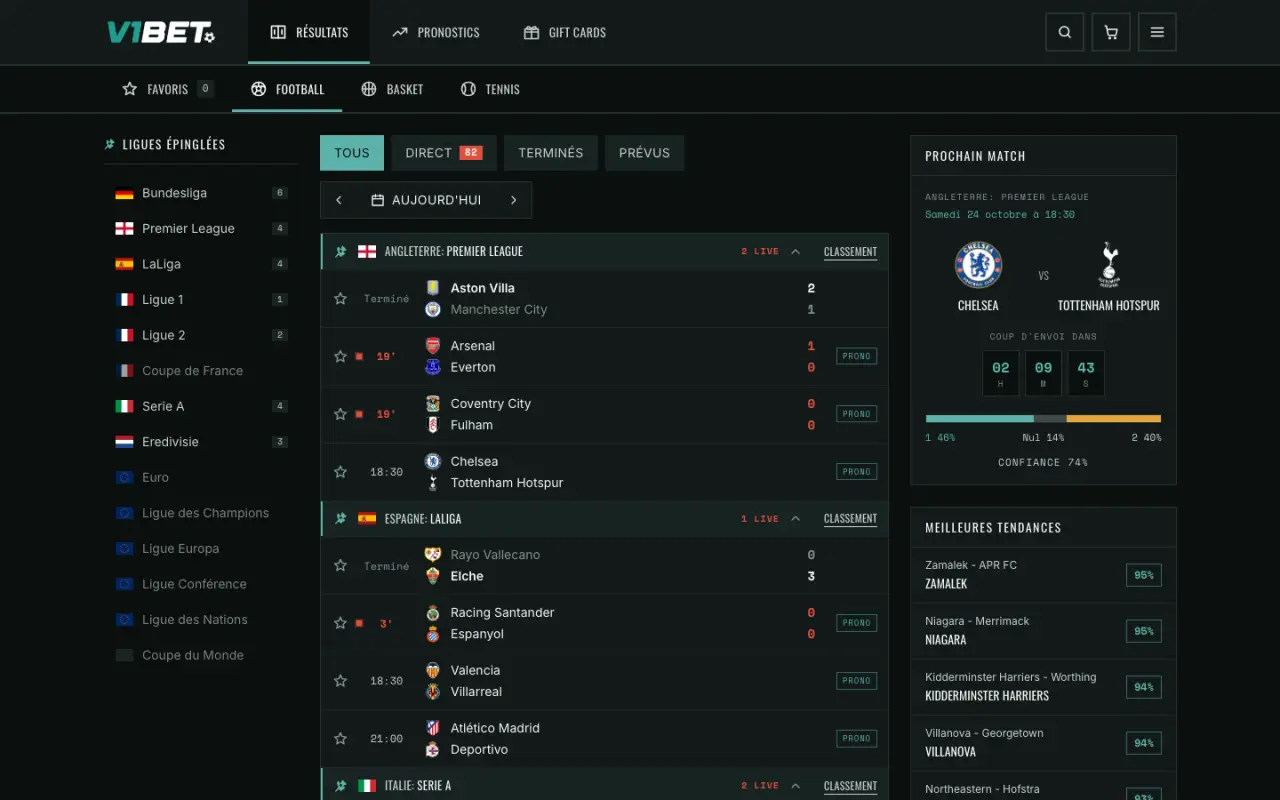Open the Zamalek - APR FC trend

1043,575
